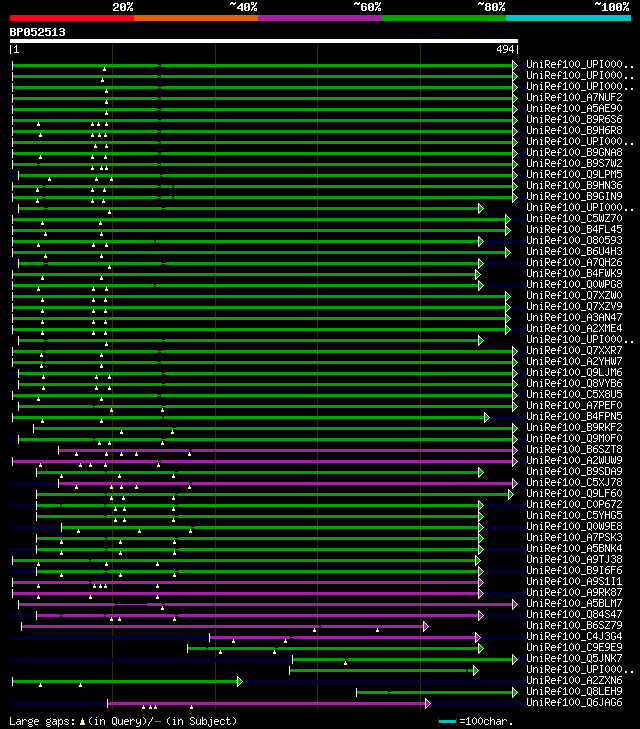Select the UniRef100_Q7XZV9 label

574,306
